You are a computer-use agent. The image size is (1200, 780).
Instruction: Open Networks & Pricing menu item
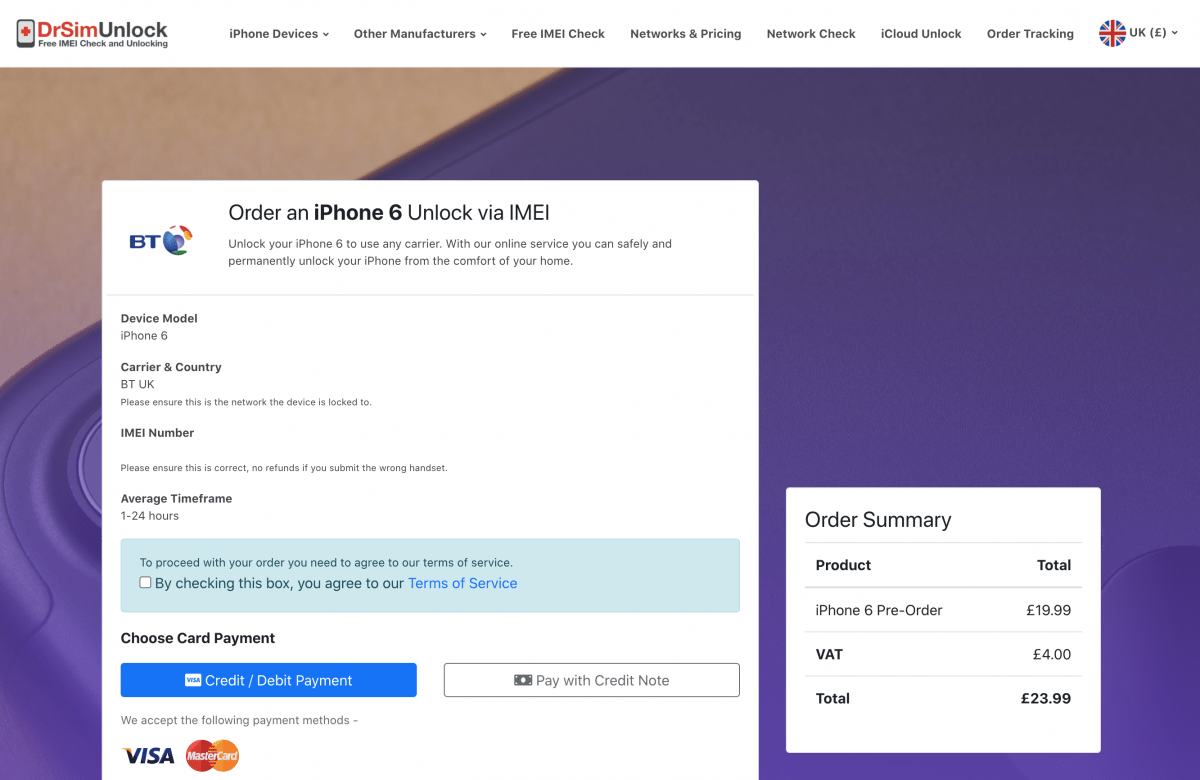[686, 33]
